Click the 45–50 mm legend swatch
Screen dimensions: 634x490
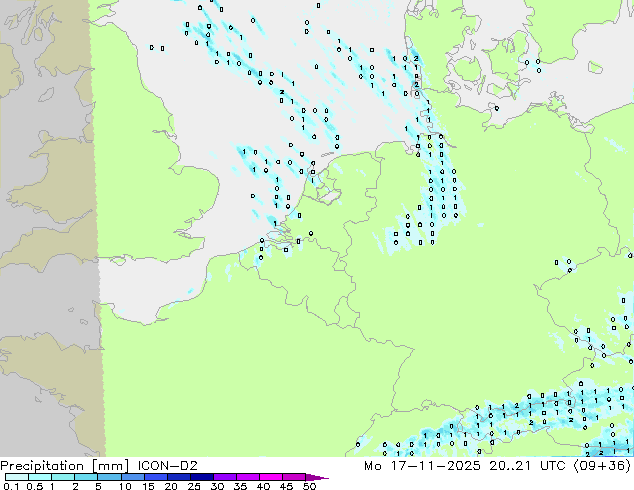(294, 477)
